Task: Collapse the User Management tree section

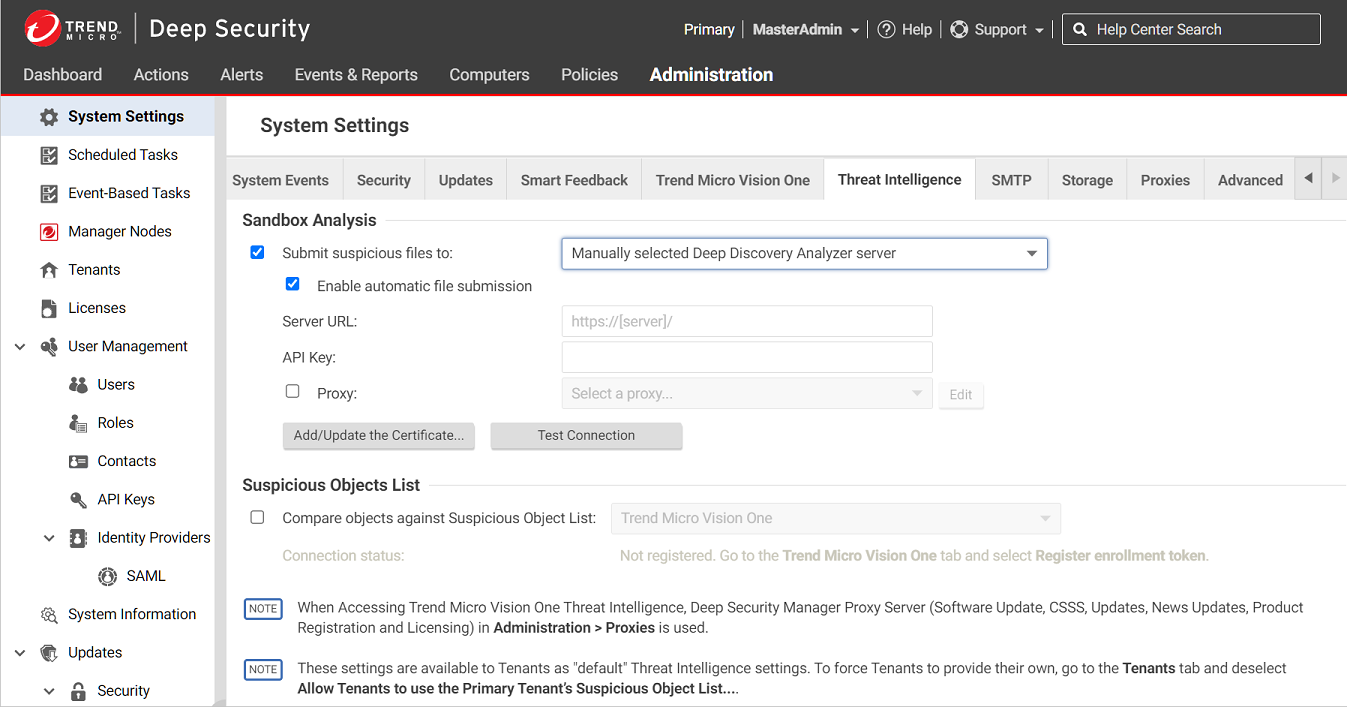Action: point(20,347)
